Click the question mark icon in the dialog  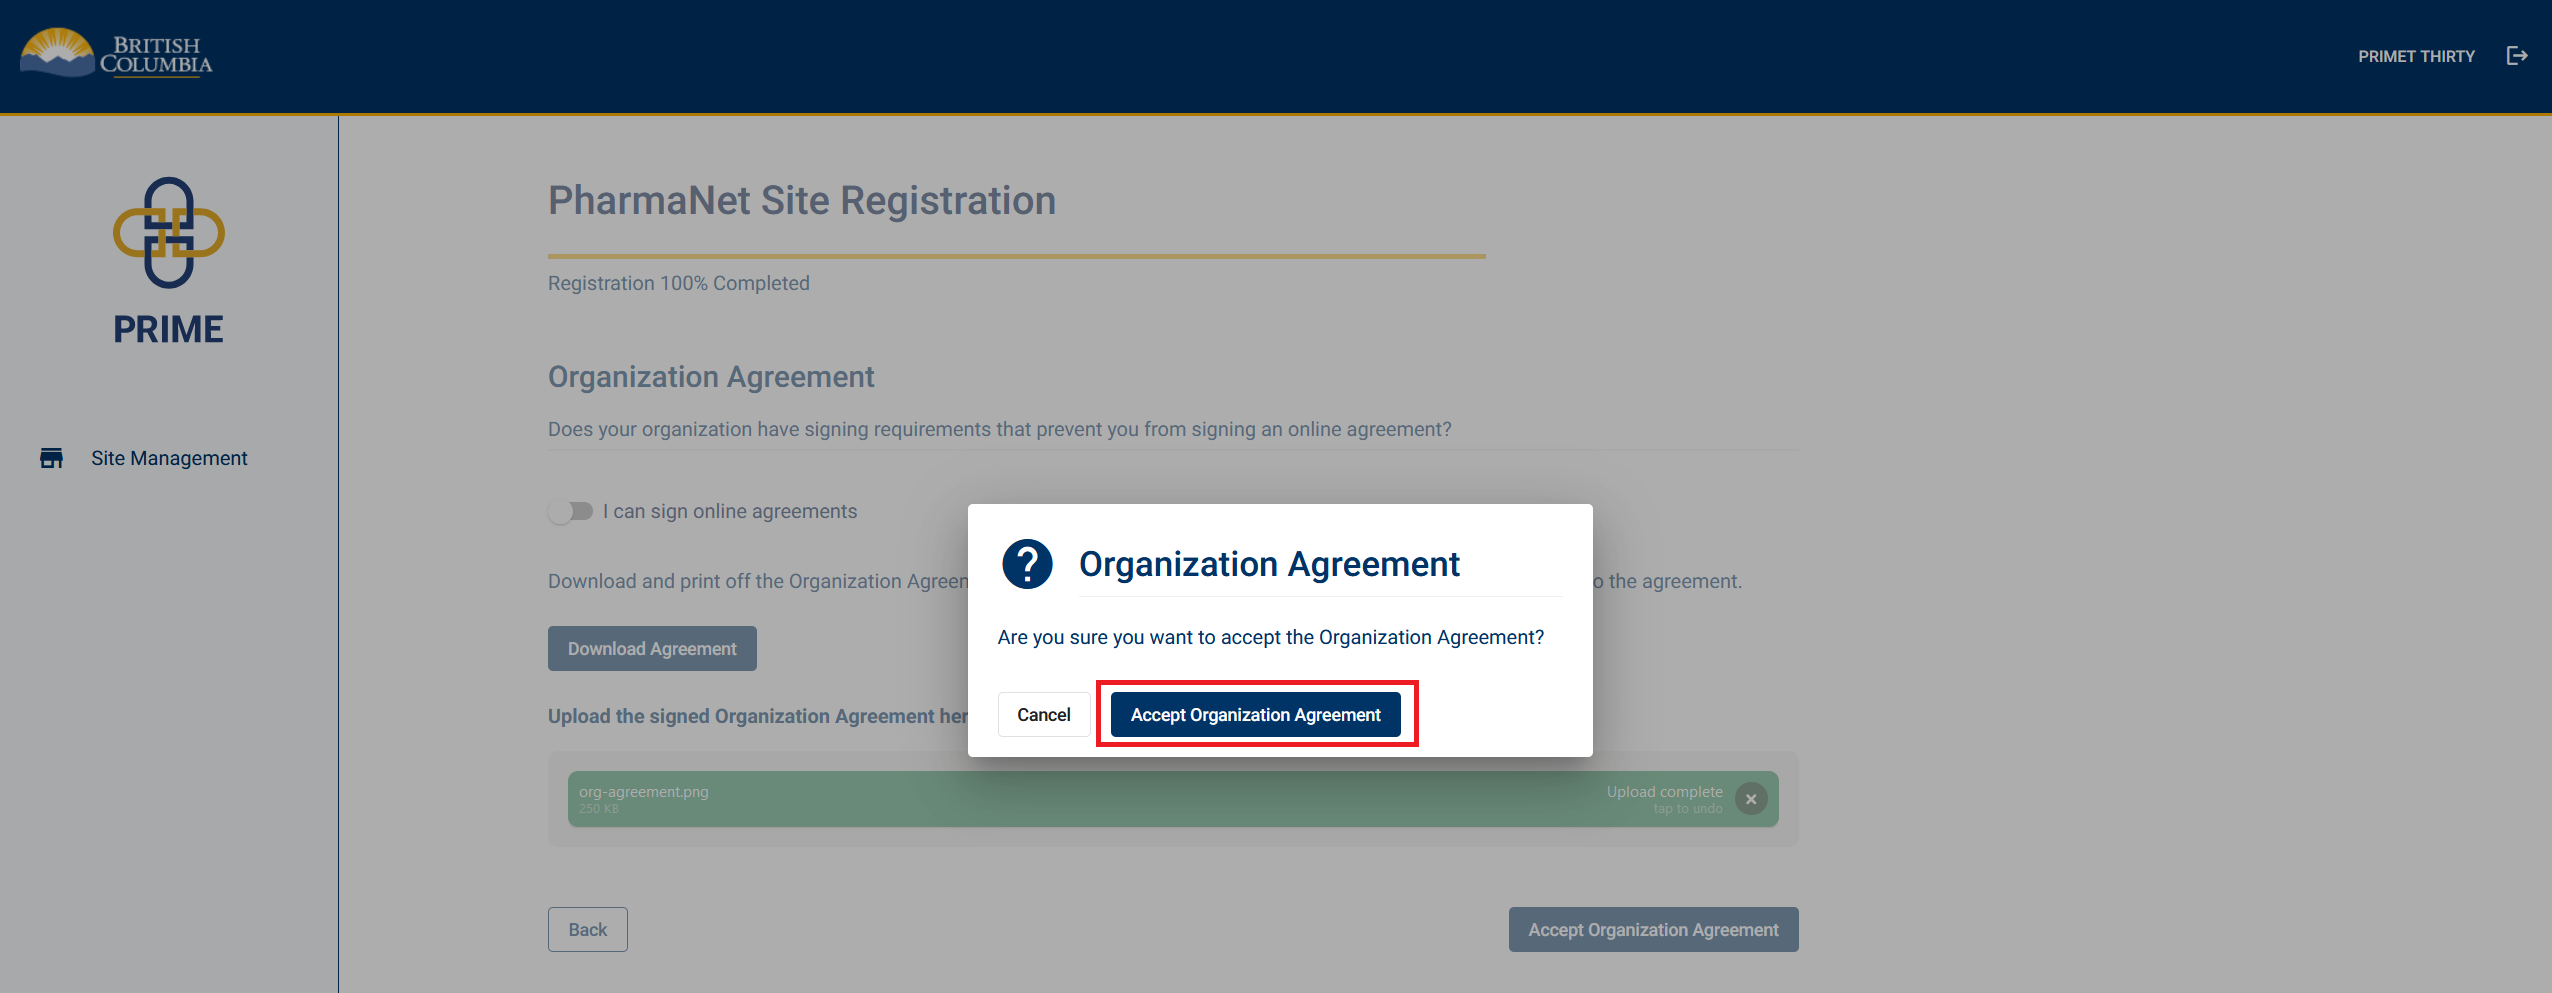pos(1026,563)
